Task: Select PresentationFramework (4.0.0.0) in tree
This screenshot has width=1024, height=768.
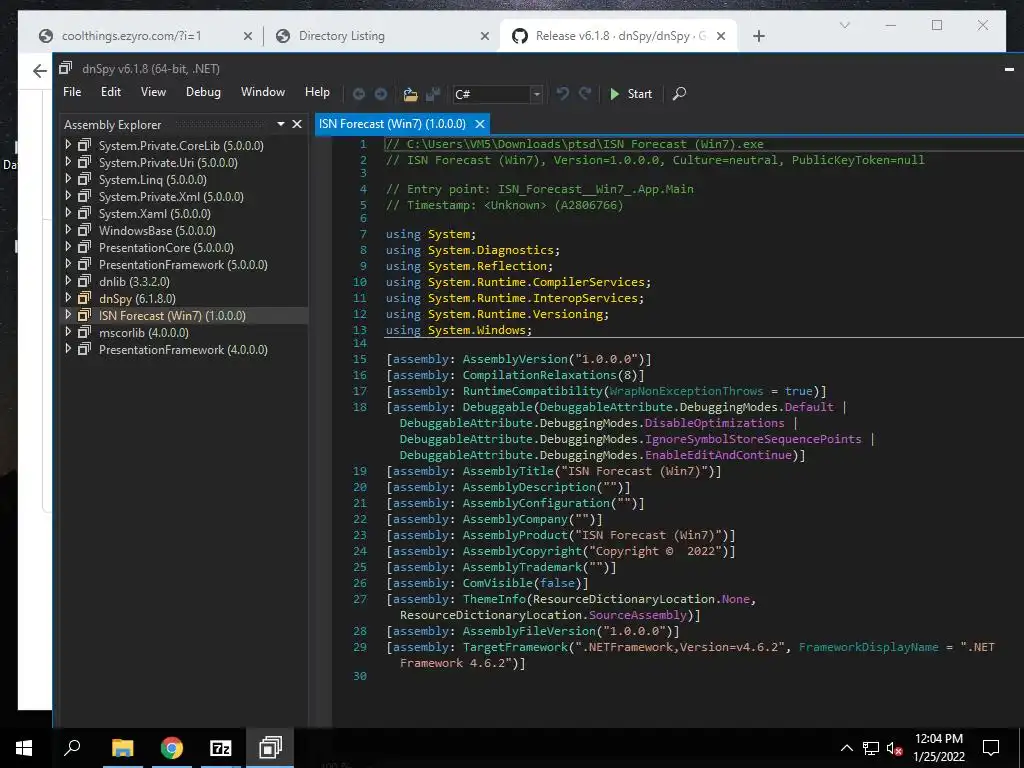Action: [x=183, y=349]
